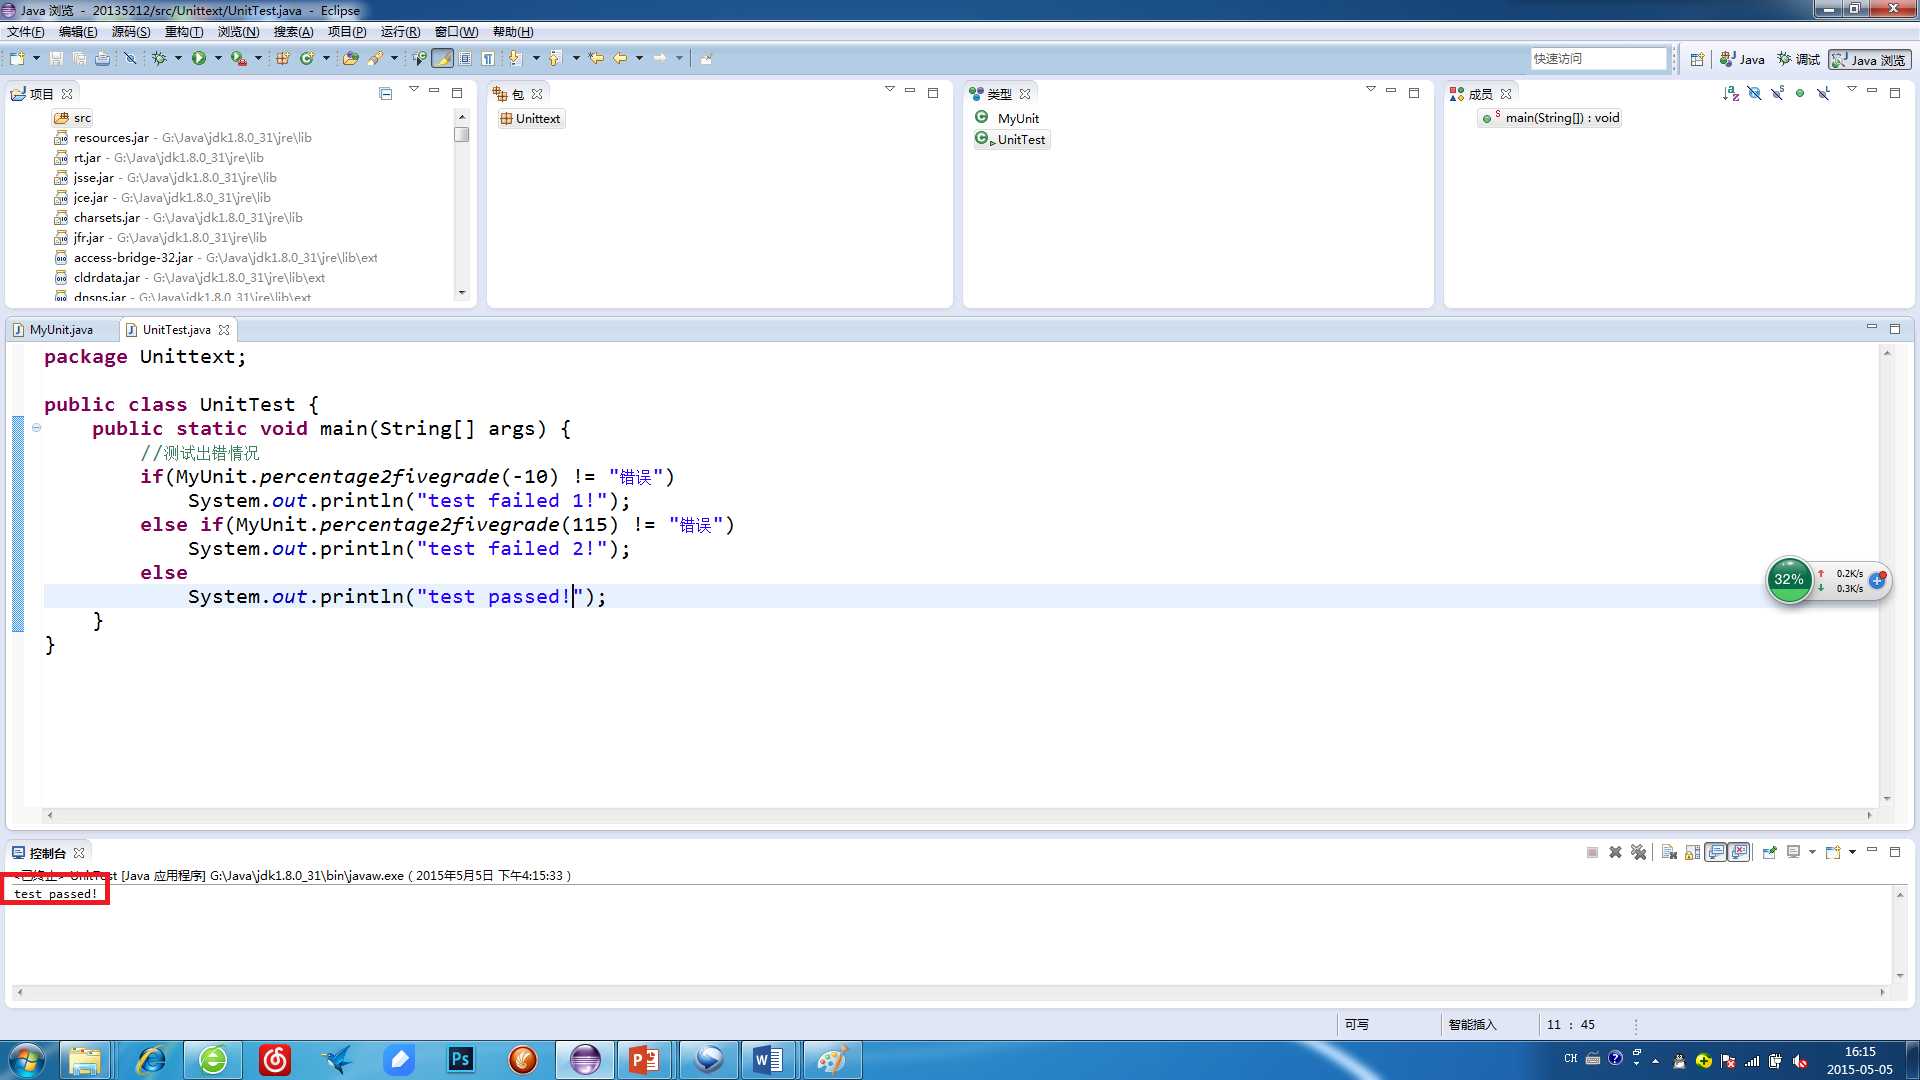Click the 快速访问 quick access field

[1598, 59]
